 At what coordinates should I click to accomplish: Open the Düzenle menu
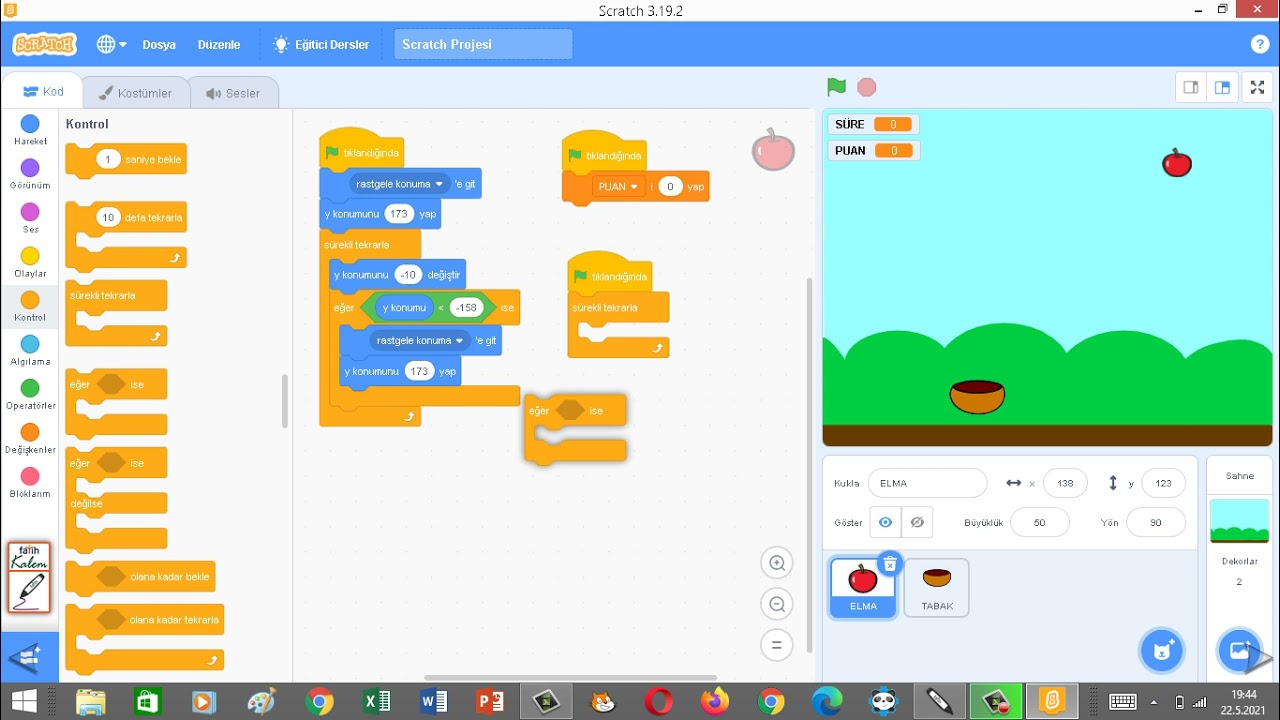[x=219, y=44]
